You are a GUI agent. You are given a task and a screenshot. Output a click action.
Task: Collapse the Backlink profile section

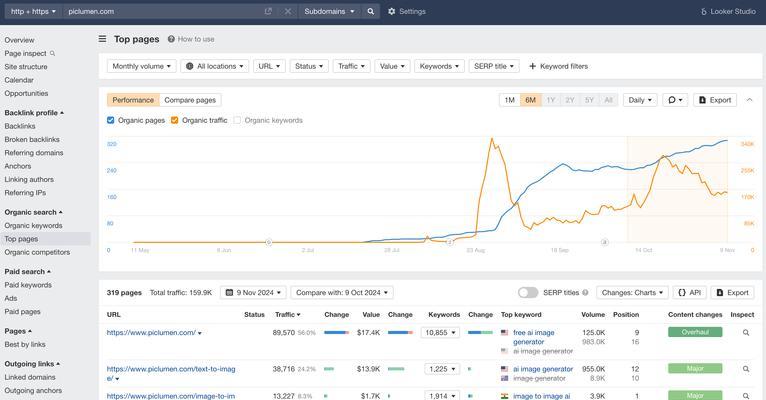pos(34,113)
